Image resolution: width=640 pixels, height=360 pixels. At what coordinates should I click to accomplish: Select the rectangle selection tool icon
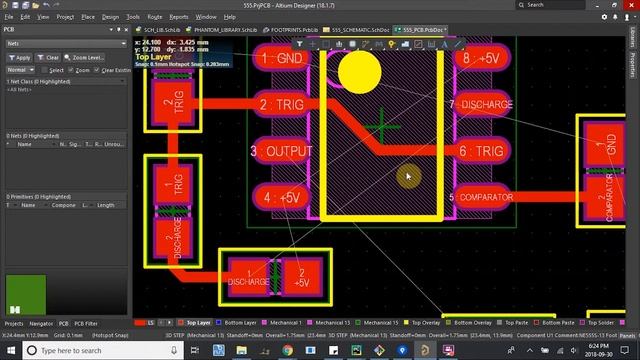click(326, 44)
